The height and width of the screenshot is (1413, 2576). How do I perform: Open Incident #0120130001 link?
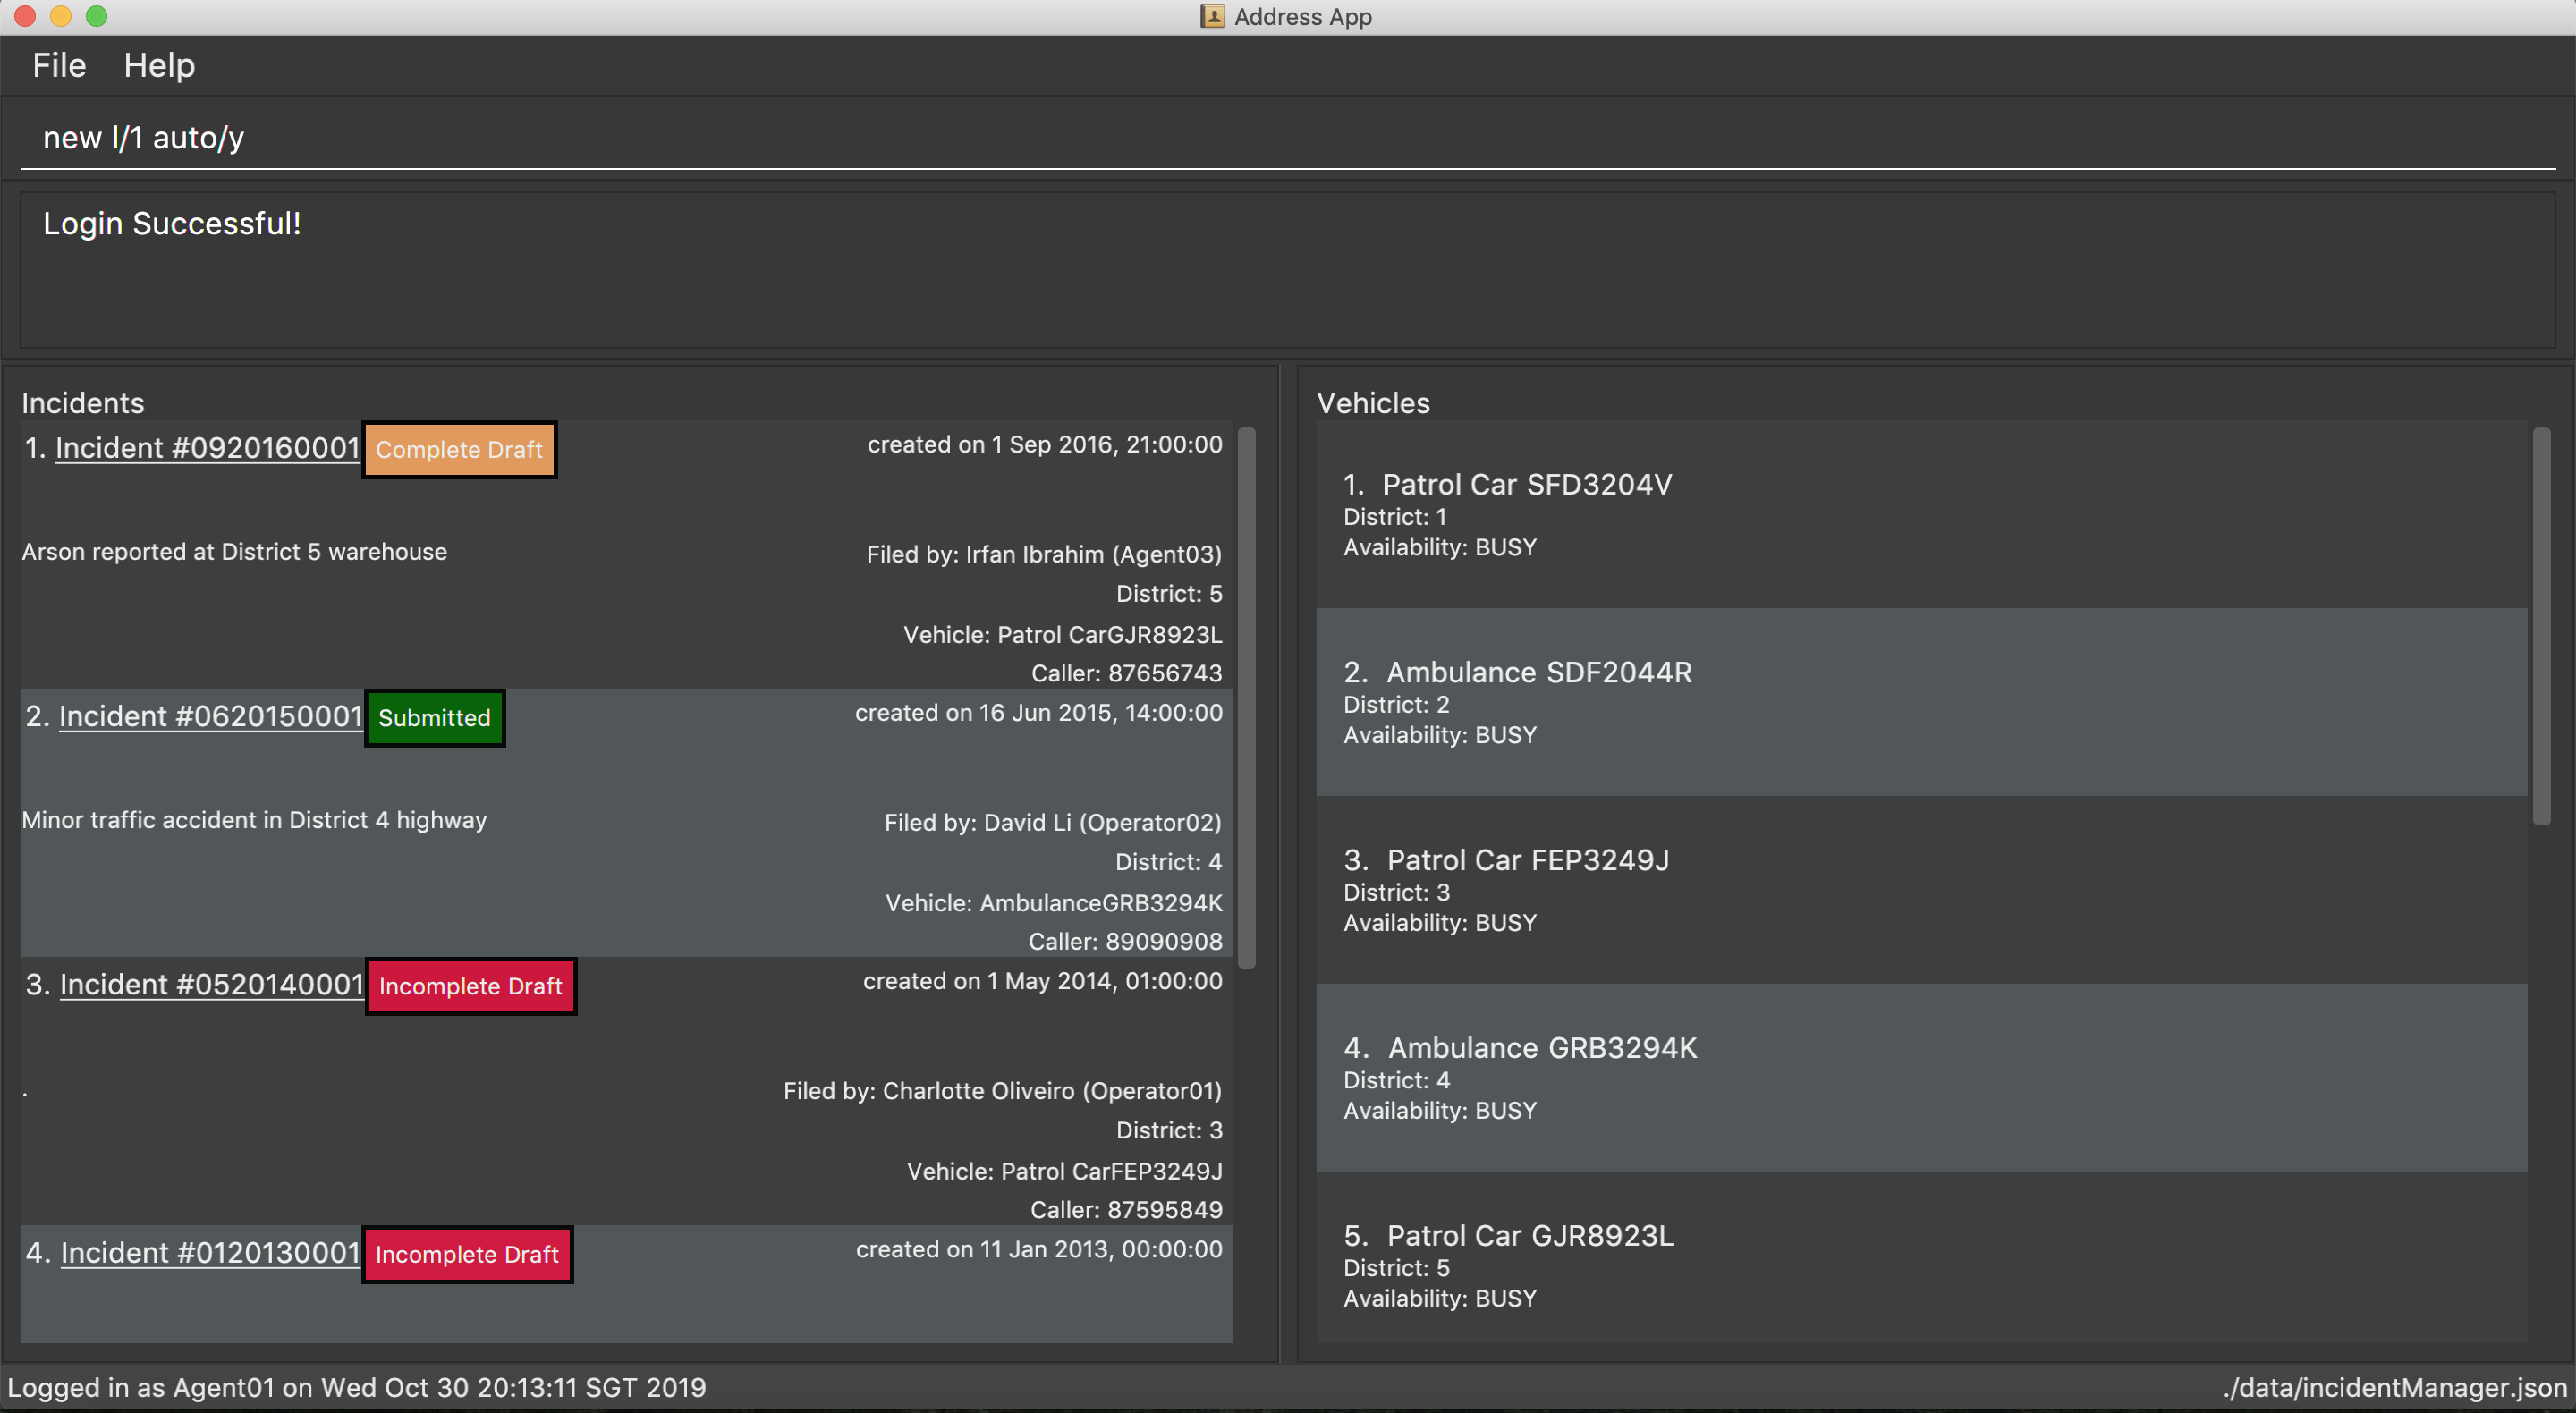pyautogui.click(x=210, y=1253)
